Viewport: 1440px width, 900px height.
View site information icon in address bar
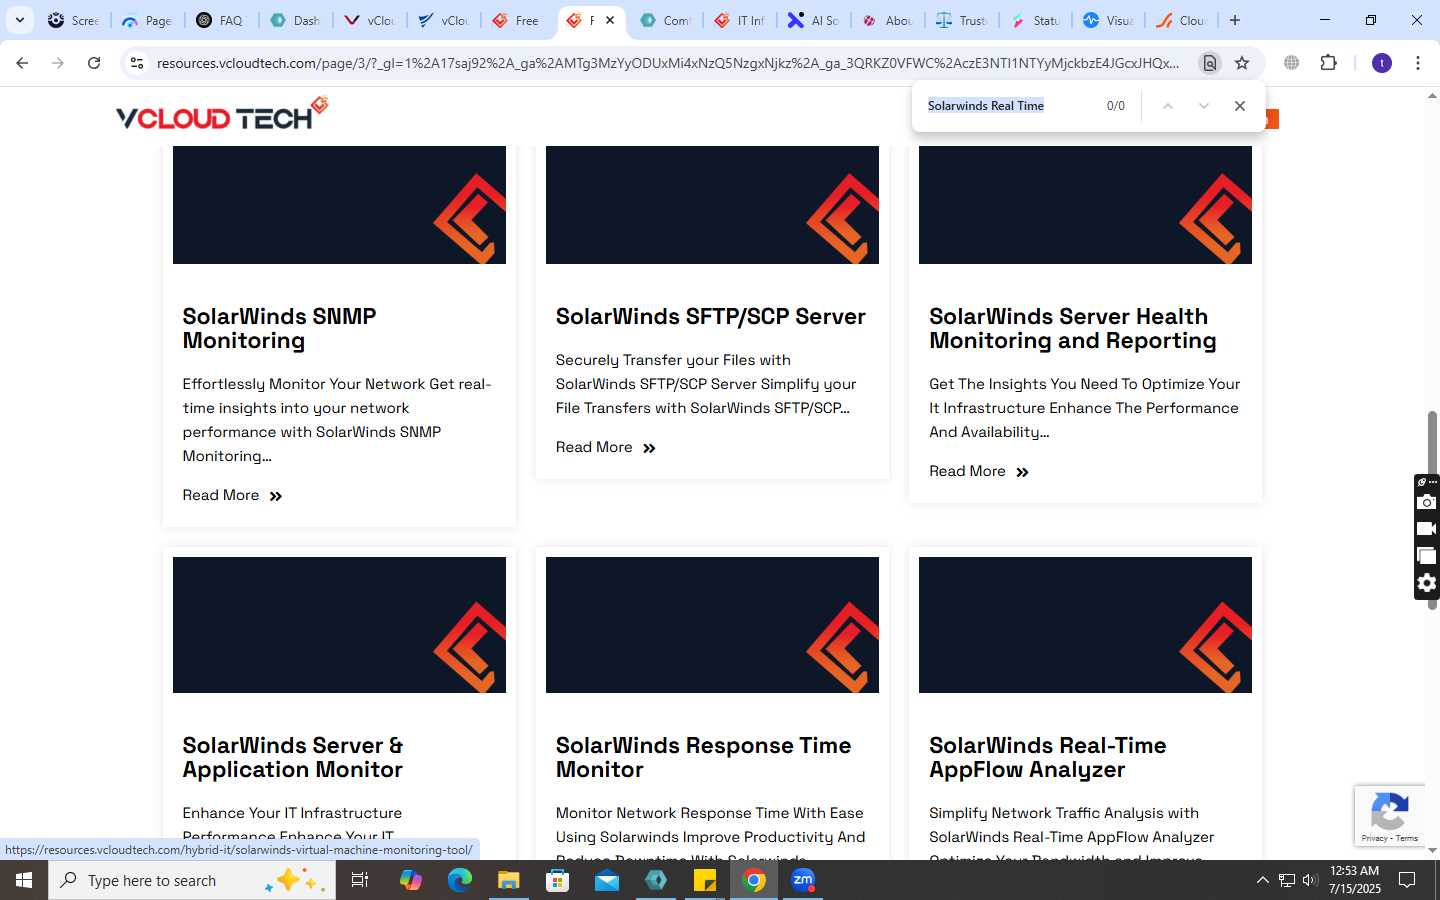click(x=137, y=63)
